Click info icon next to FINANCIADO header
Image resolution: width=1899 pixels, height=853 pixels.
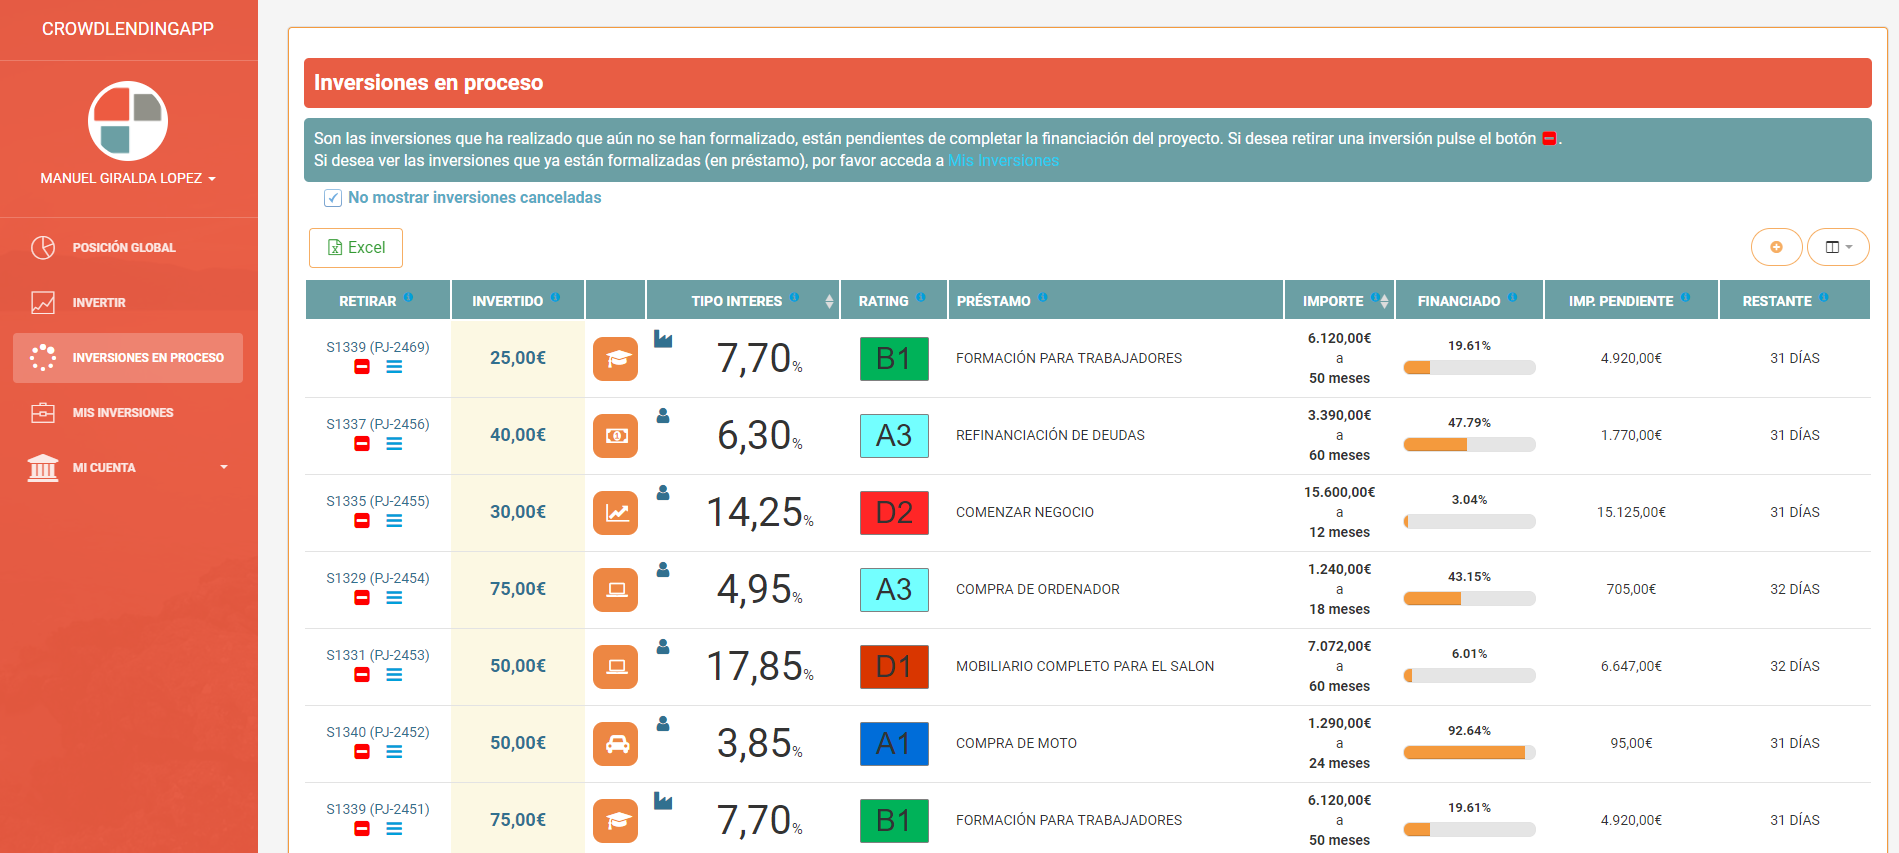pyautogui.click(x=1512, y=297)
